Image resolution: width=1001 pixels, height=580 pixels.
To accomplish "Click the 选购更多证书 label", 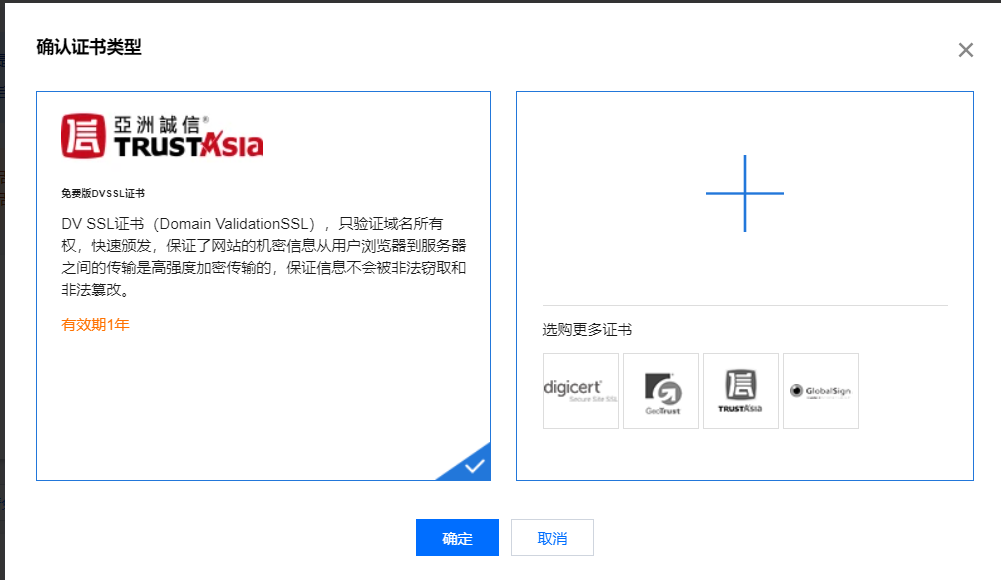I will pos(587,330).
